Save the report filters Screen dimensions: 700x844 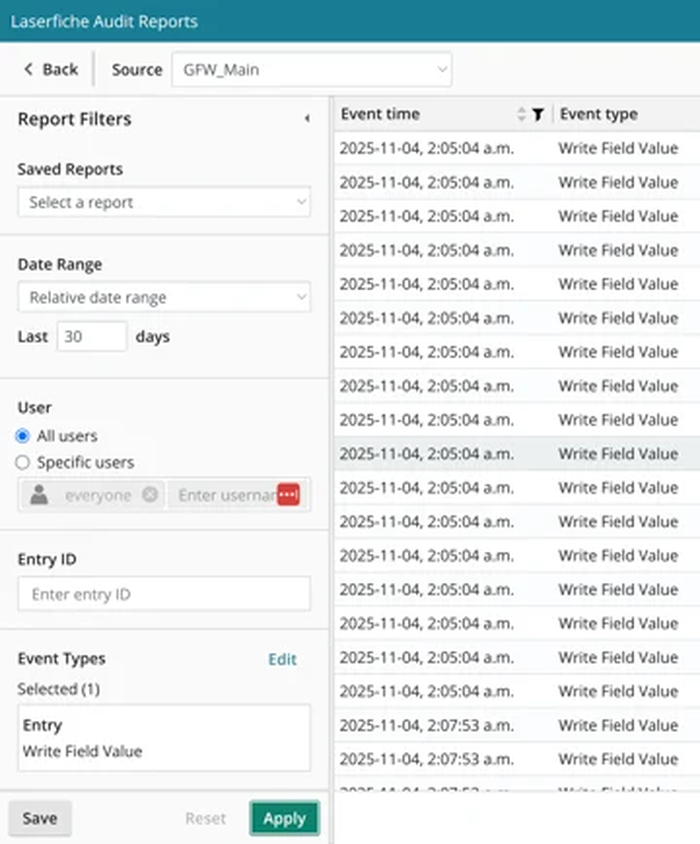tap(40, 818)
